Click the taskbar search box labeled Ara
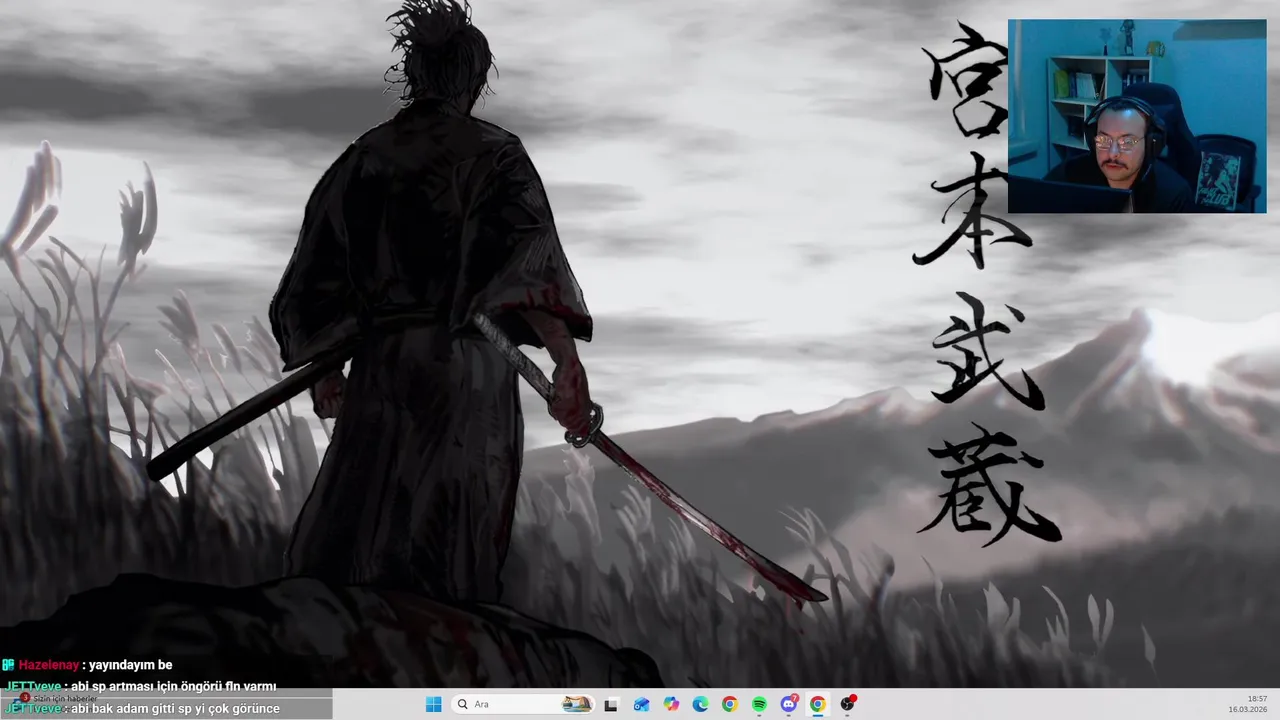The width and height of the screenshot is (1280, 720). click(523, 704)
